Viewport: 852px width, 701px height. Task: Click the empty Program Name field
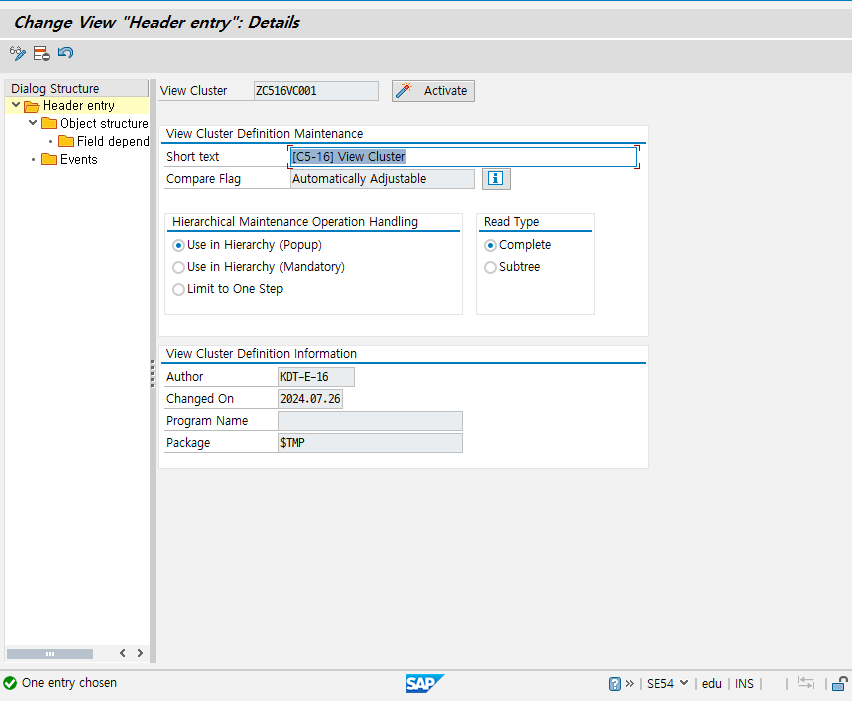[370, 421]
